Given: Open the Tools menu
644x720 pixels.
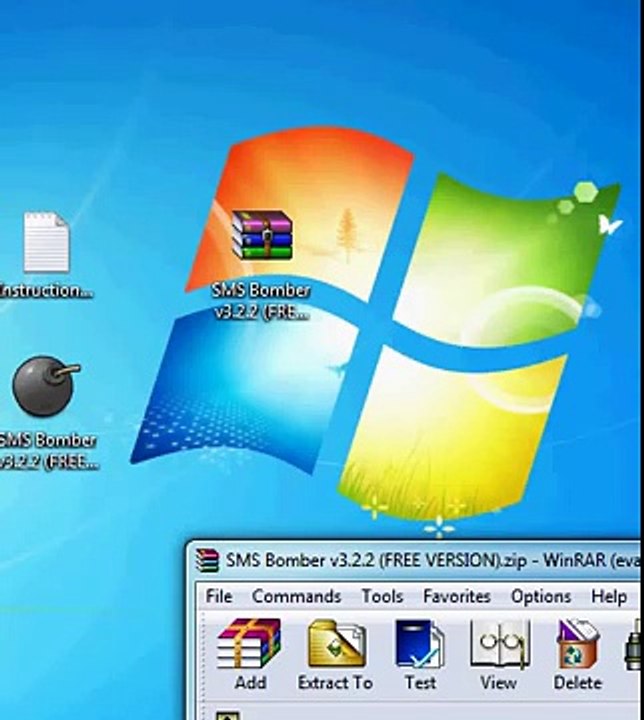Looking at the screenshot, I should click(x=382, y=596).
